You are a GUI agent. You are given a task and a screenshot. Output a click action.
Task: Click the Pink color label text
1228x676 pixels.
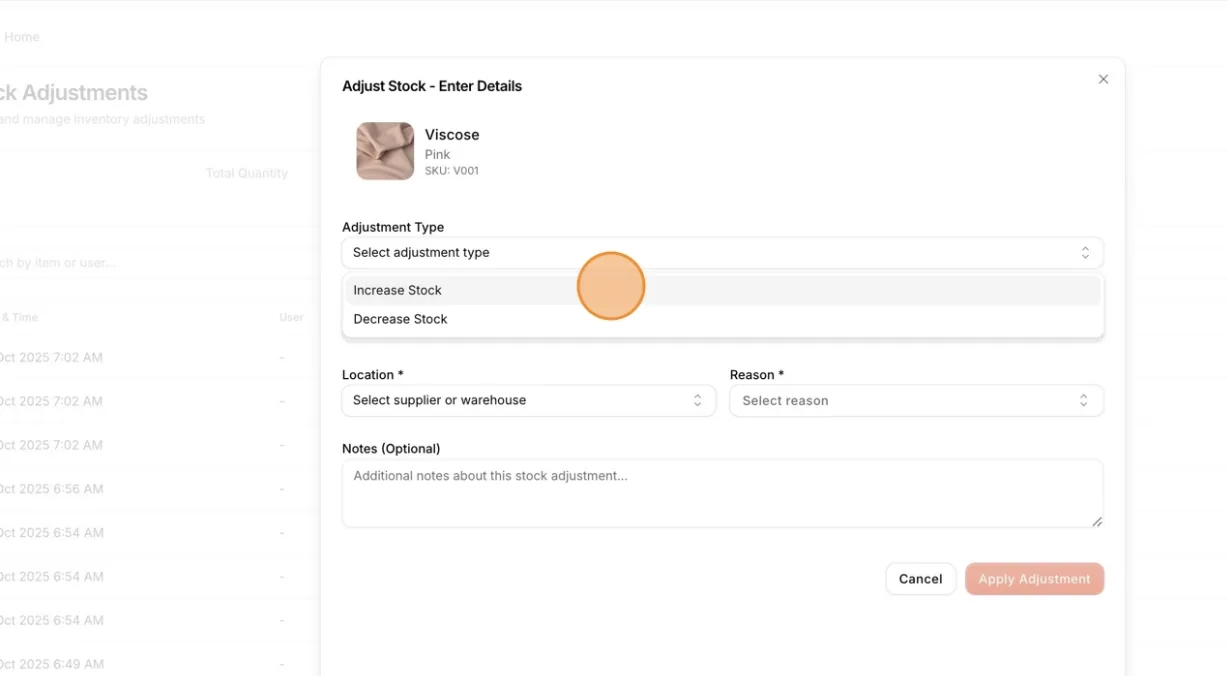(438, 154)
